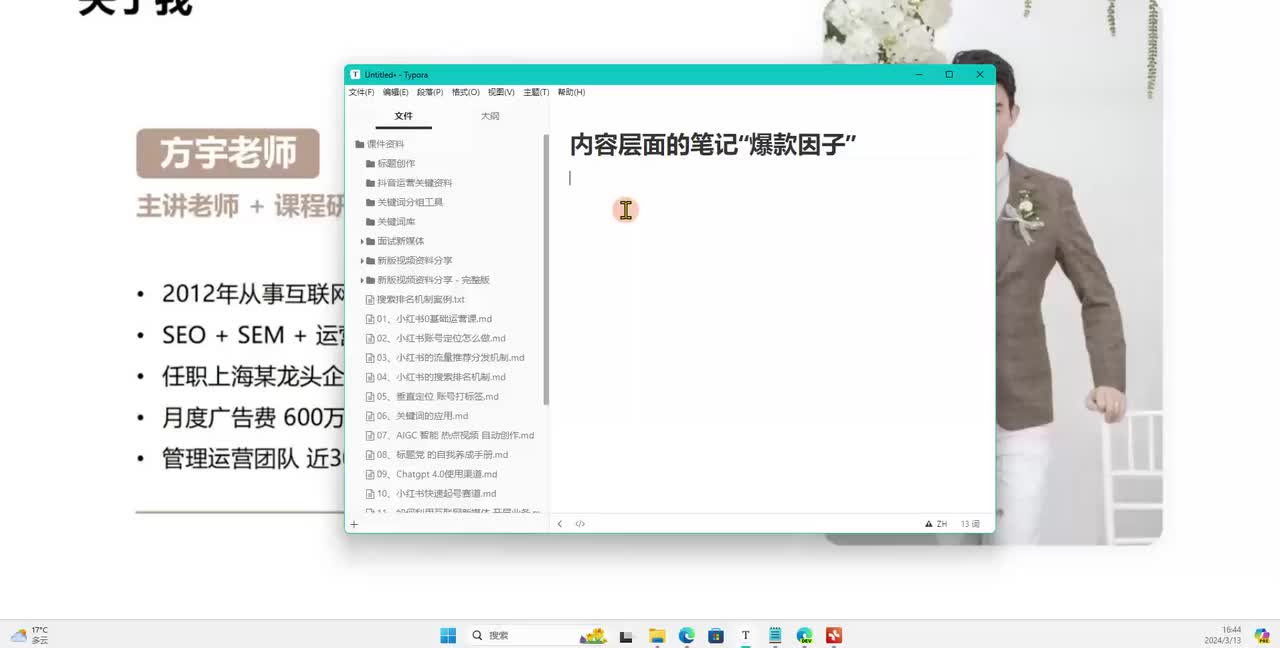Open Microsoft Store from taskbar

click(716, 635)
